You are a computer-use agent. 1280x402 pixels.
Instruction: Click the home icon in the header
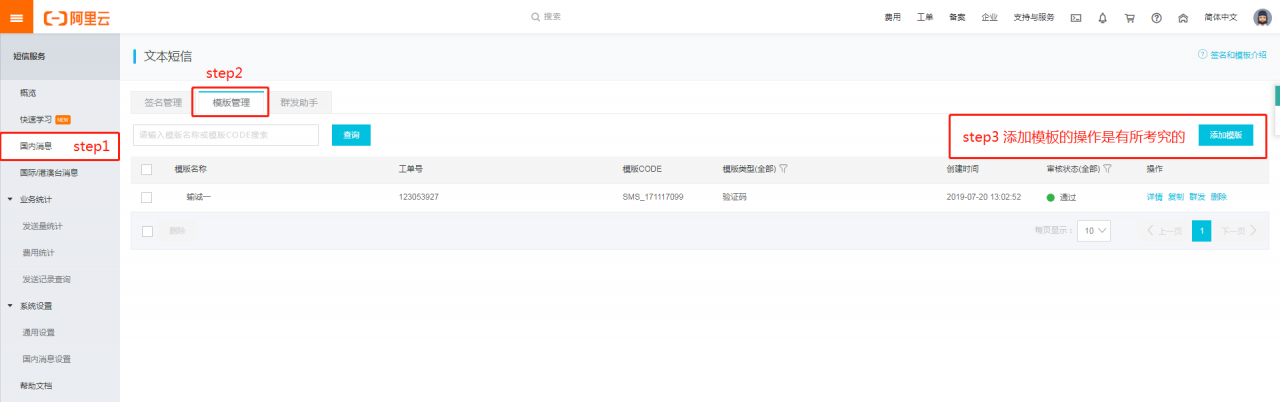(x=1183, y=18)
